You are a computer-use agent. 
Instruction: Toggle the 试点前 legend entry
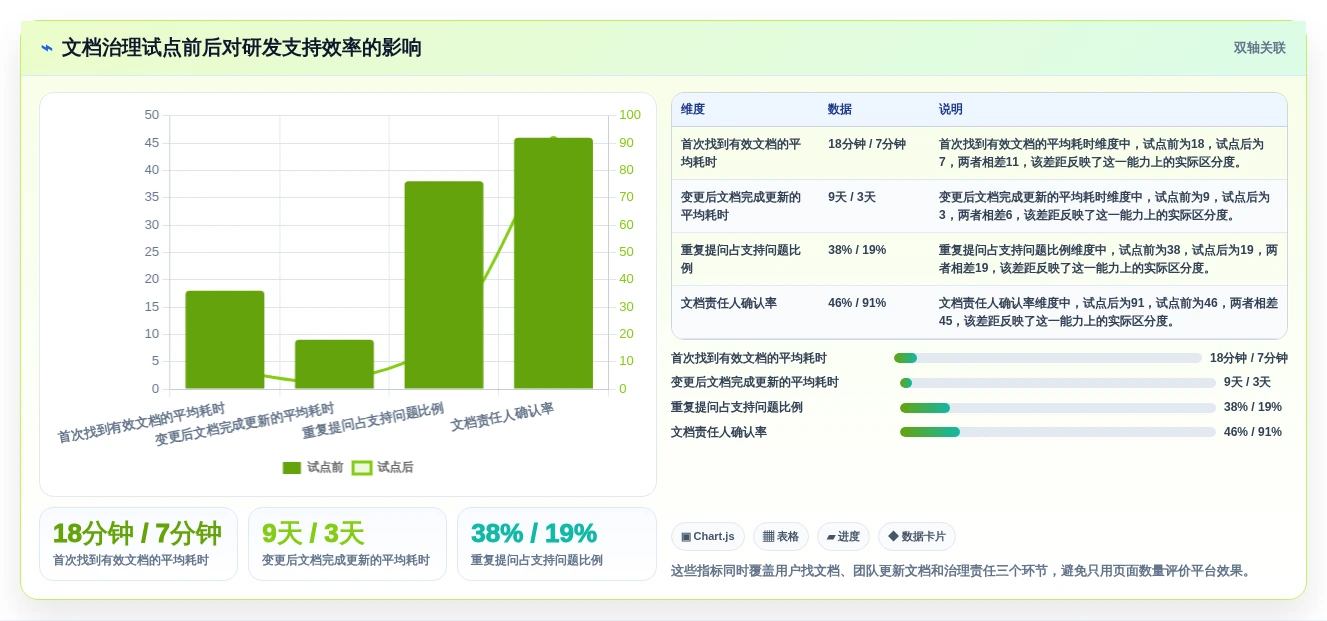313,467
